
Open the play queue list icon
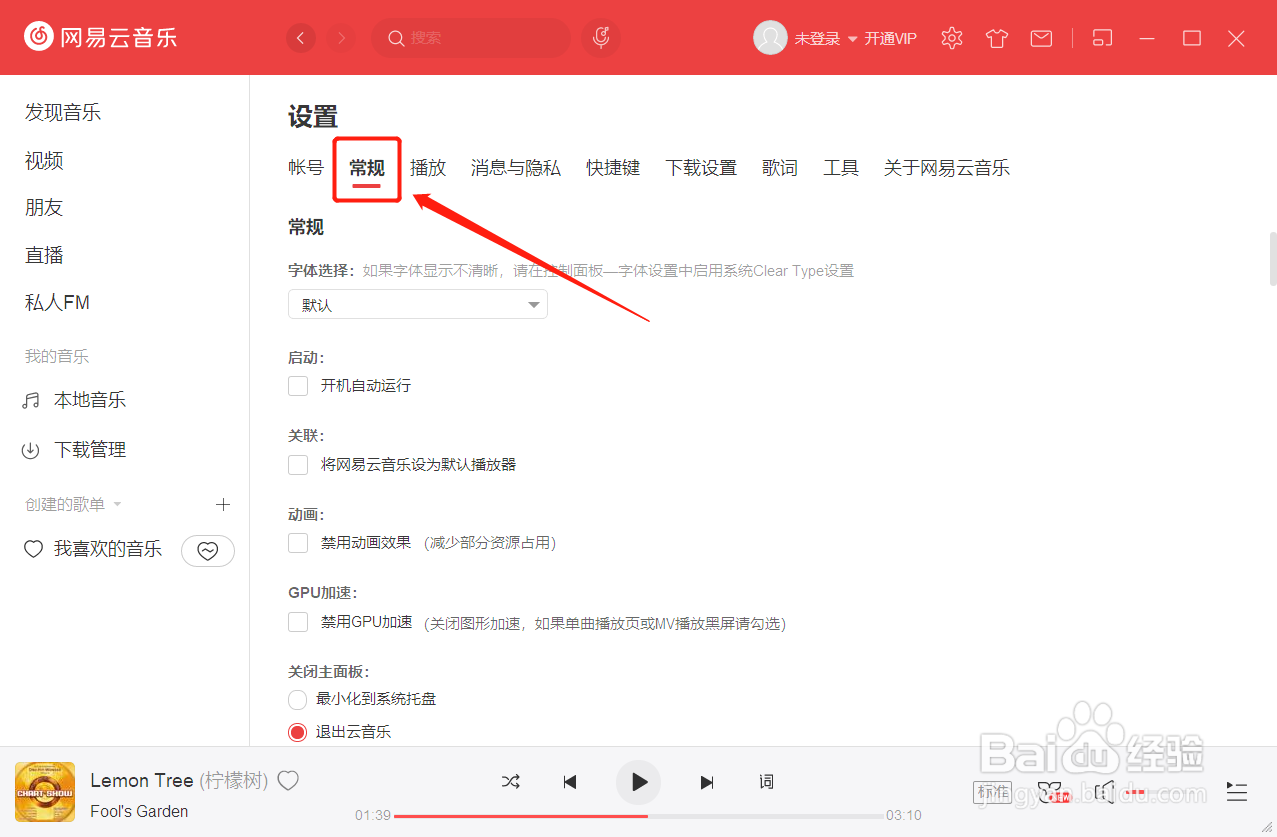(x=1236, y=792)
